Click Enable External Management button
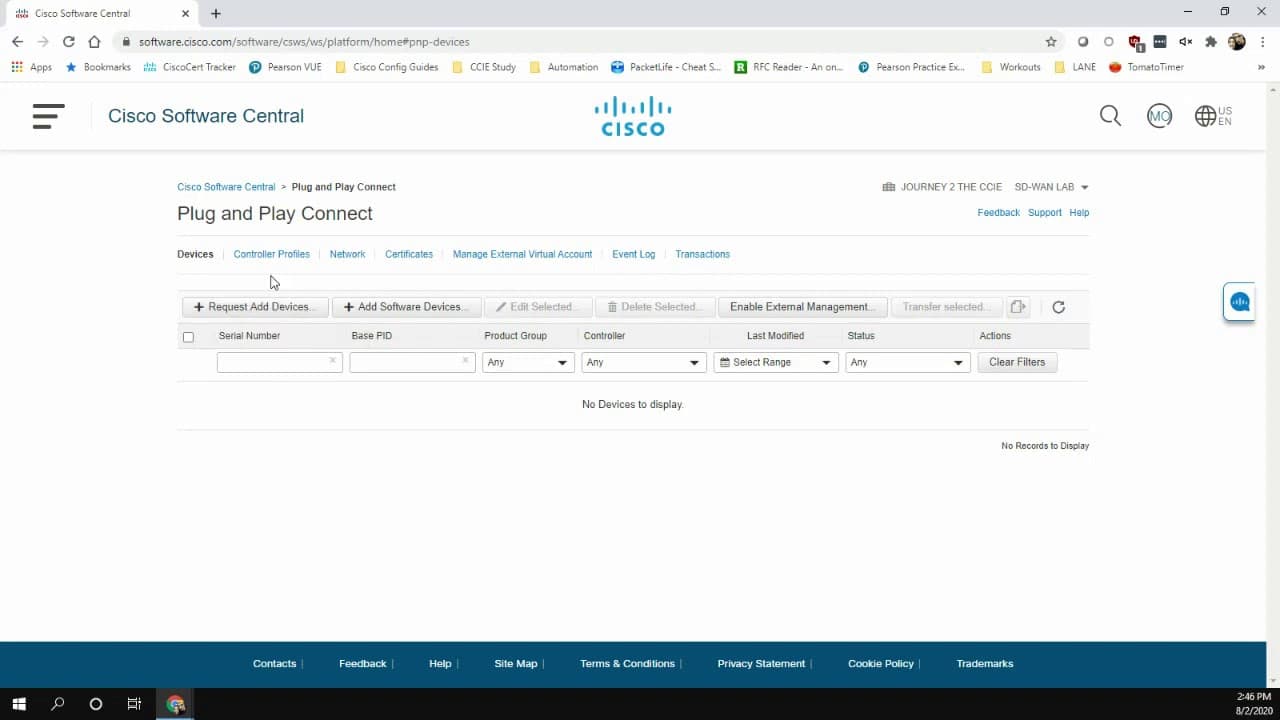The width and height of the screenshot is (1280, 720). click(803, 307)
